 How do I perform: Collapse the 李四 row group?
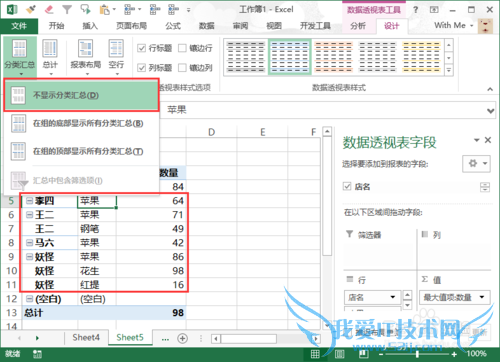pyautogui.click(x=30, y=201)
